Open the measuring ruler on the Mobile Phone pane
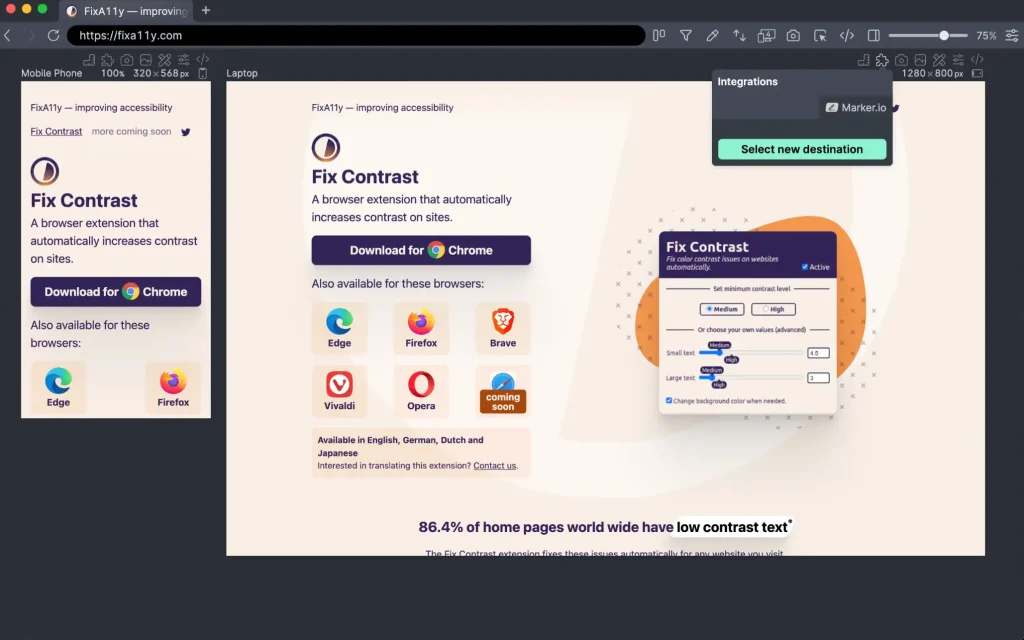 (89, 60)
